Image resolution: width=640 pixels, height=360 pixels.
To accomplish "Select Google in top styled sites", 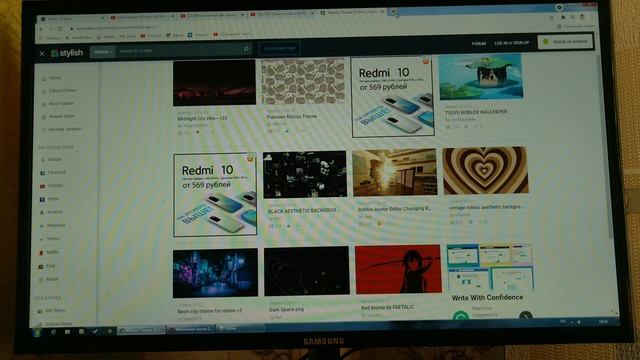I will tap(51, 160).
